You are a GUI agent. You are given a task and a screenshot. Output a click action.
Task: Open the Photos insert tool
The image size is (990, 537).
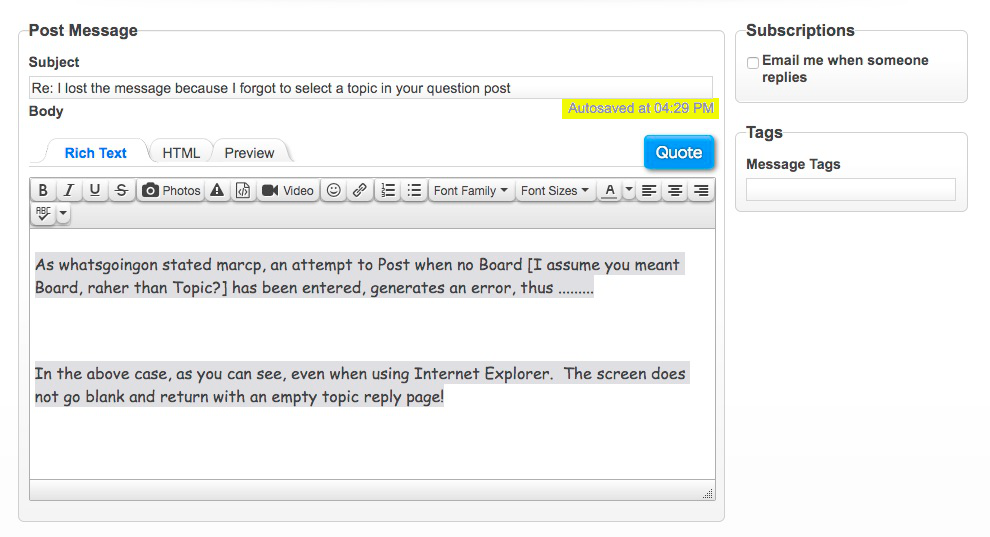point(171,190)
